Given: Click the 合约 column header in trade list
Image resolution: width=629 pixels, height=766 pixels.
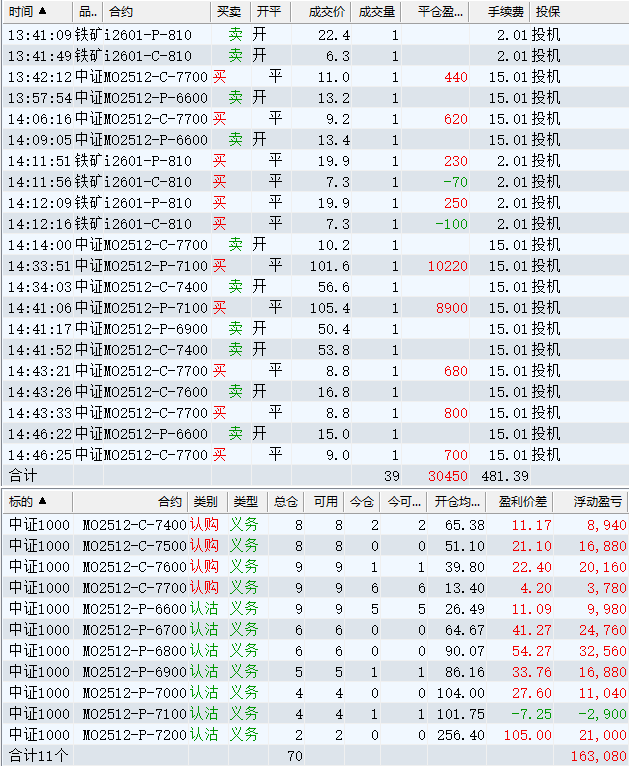Looking at the screenshot, I should 157,11.
